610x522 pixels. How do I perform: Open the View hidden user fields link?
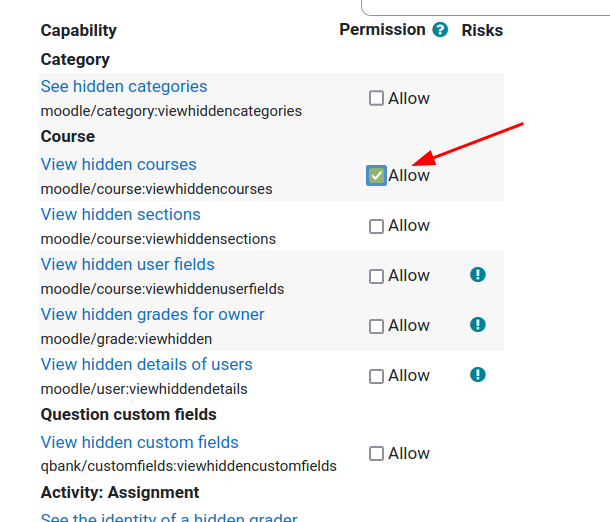[128, 264]
